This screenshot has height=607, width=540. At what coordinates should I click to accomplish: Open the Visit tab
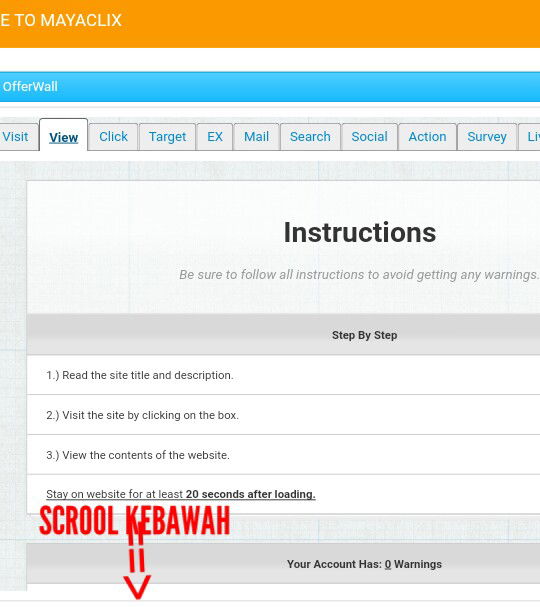[17, 137]
